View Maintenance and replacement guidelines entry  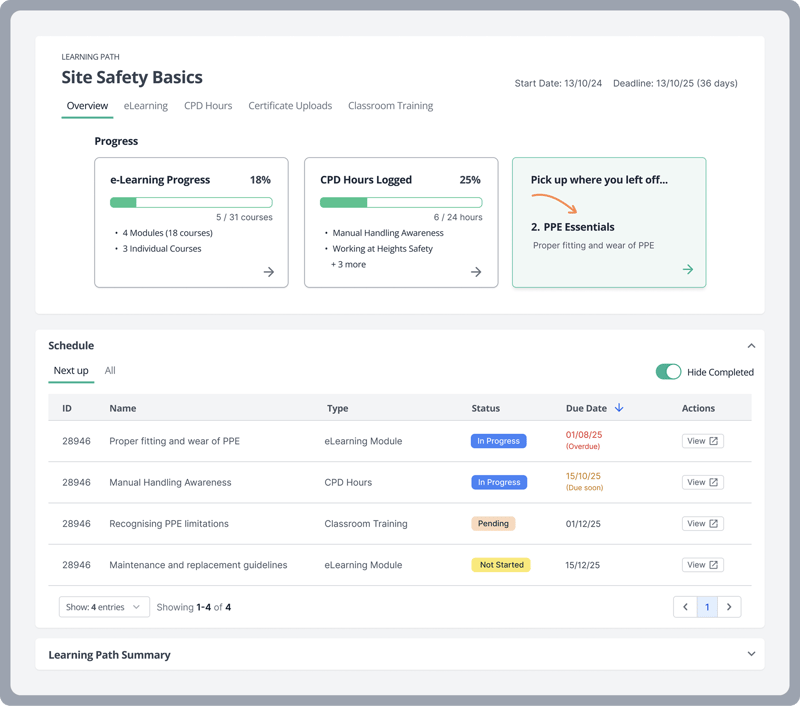702,565
